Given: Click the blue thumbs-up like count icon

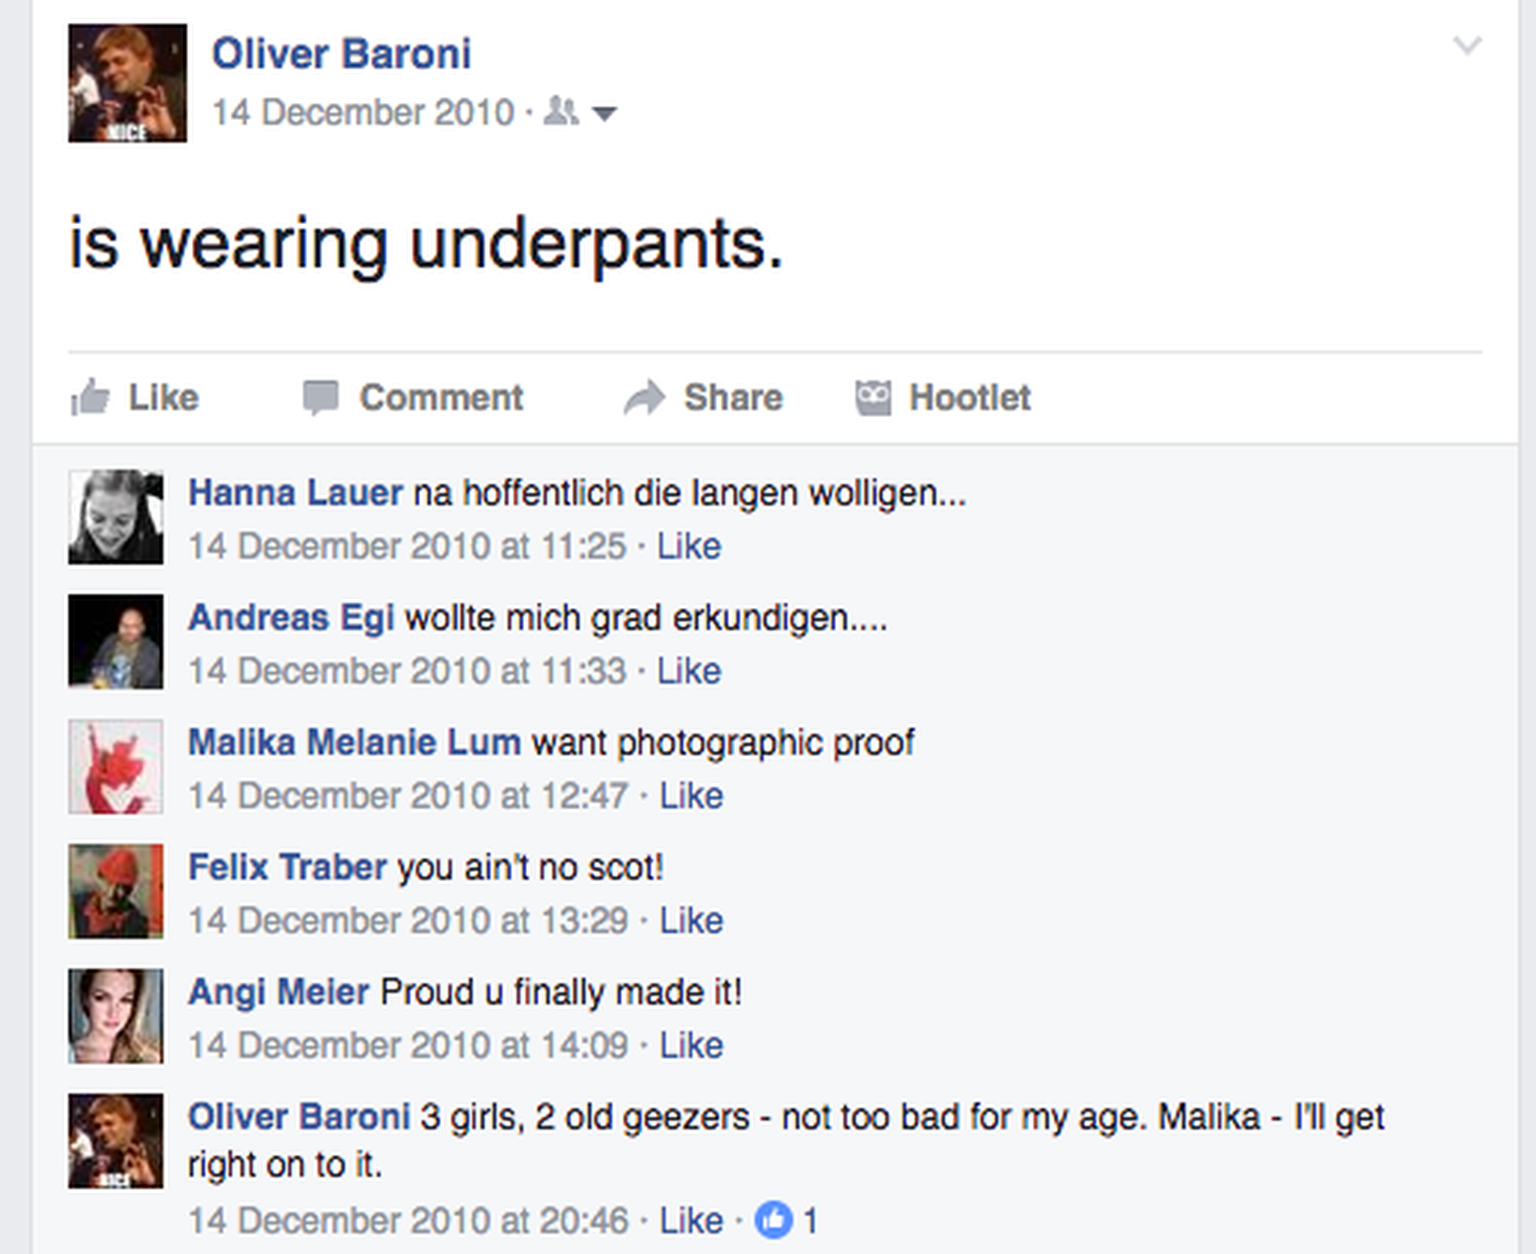Looking at the screenshot, I should [773, 1220].
